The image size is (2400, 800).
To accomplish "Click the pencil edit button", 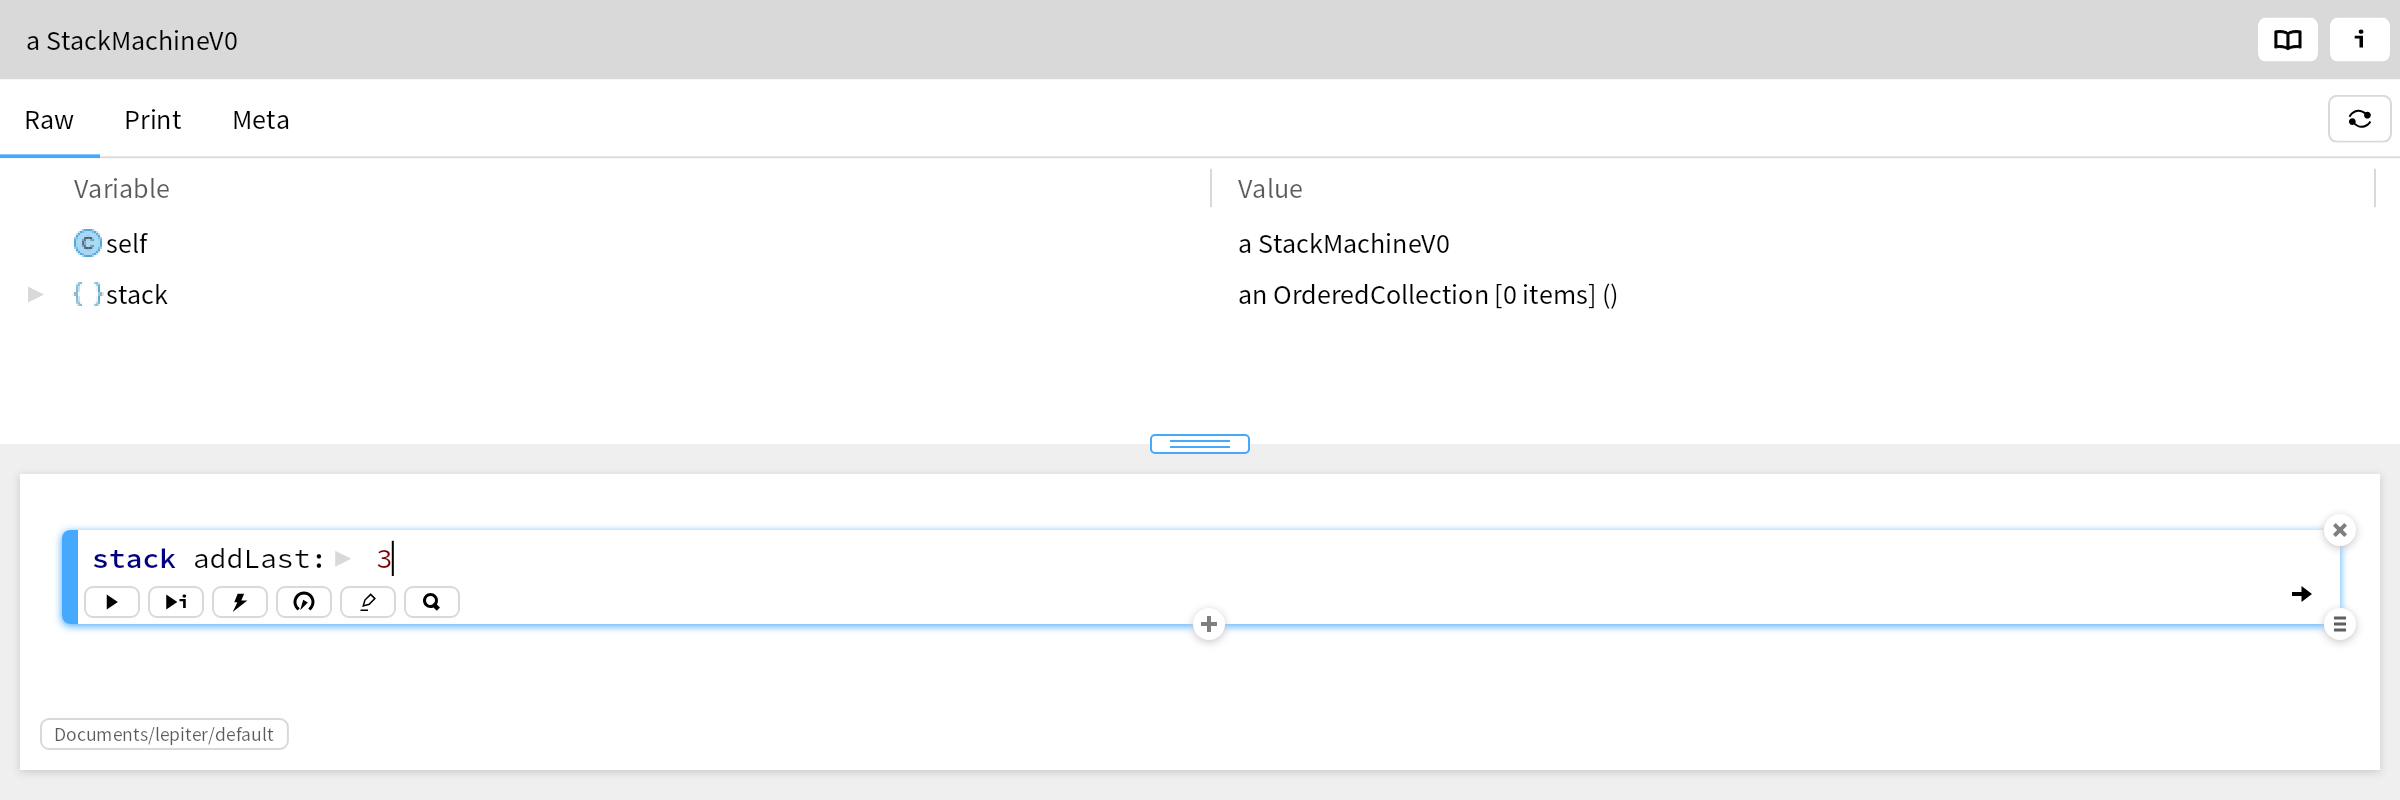I will 368,602.
